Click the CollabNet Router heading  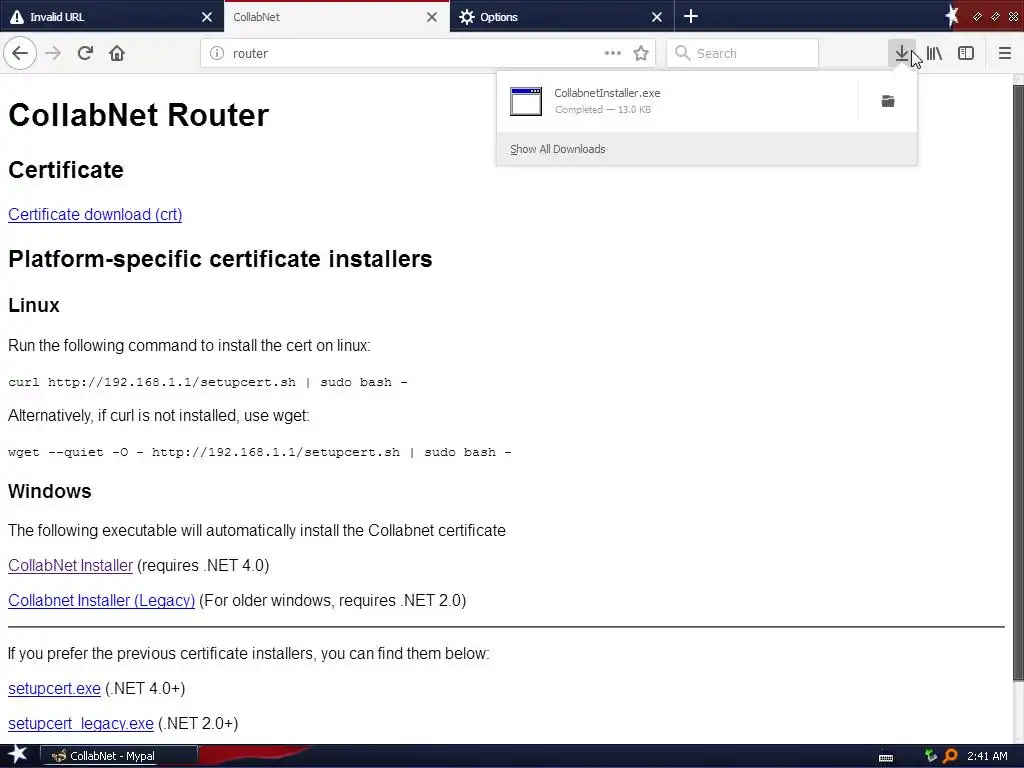point(138,115)
